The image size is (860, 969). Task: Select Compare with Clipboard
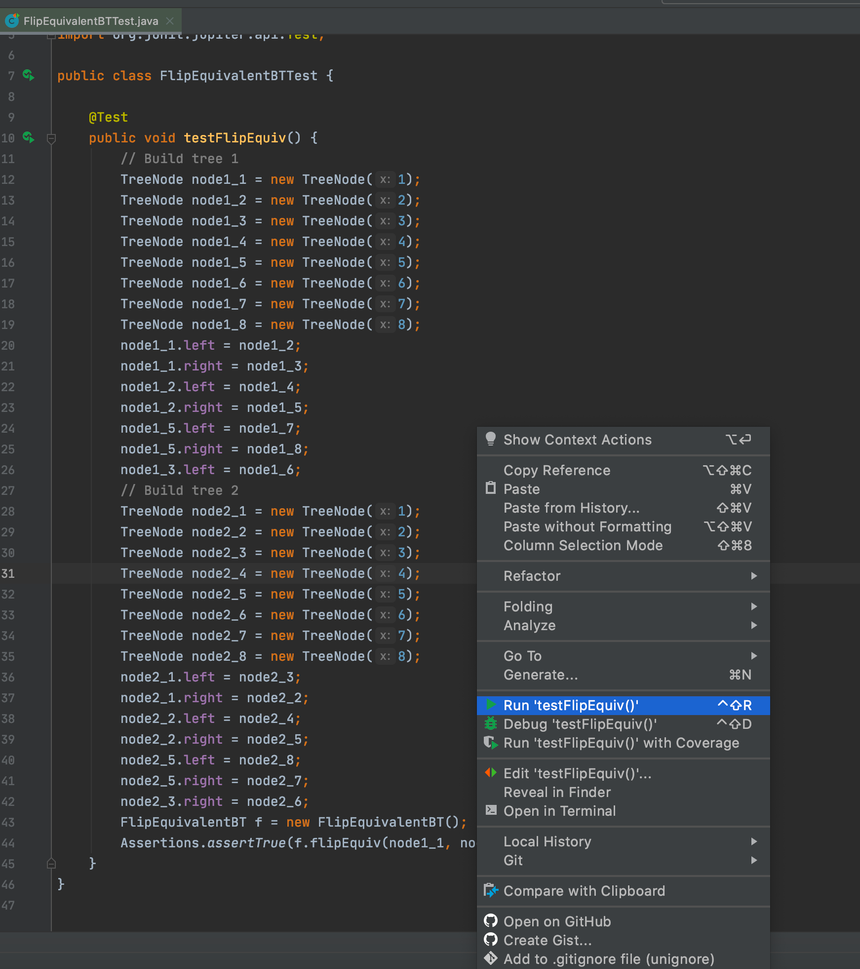coord(584,891)
